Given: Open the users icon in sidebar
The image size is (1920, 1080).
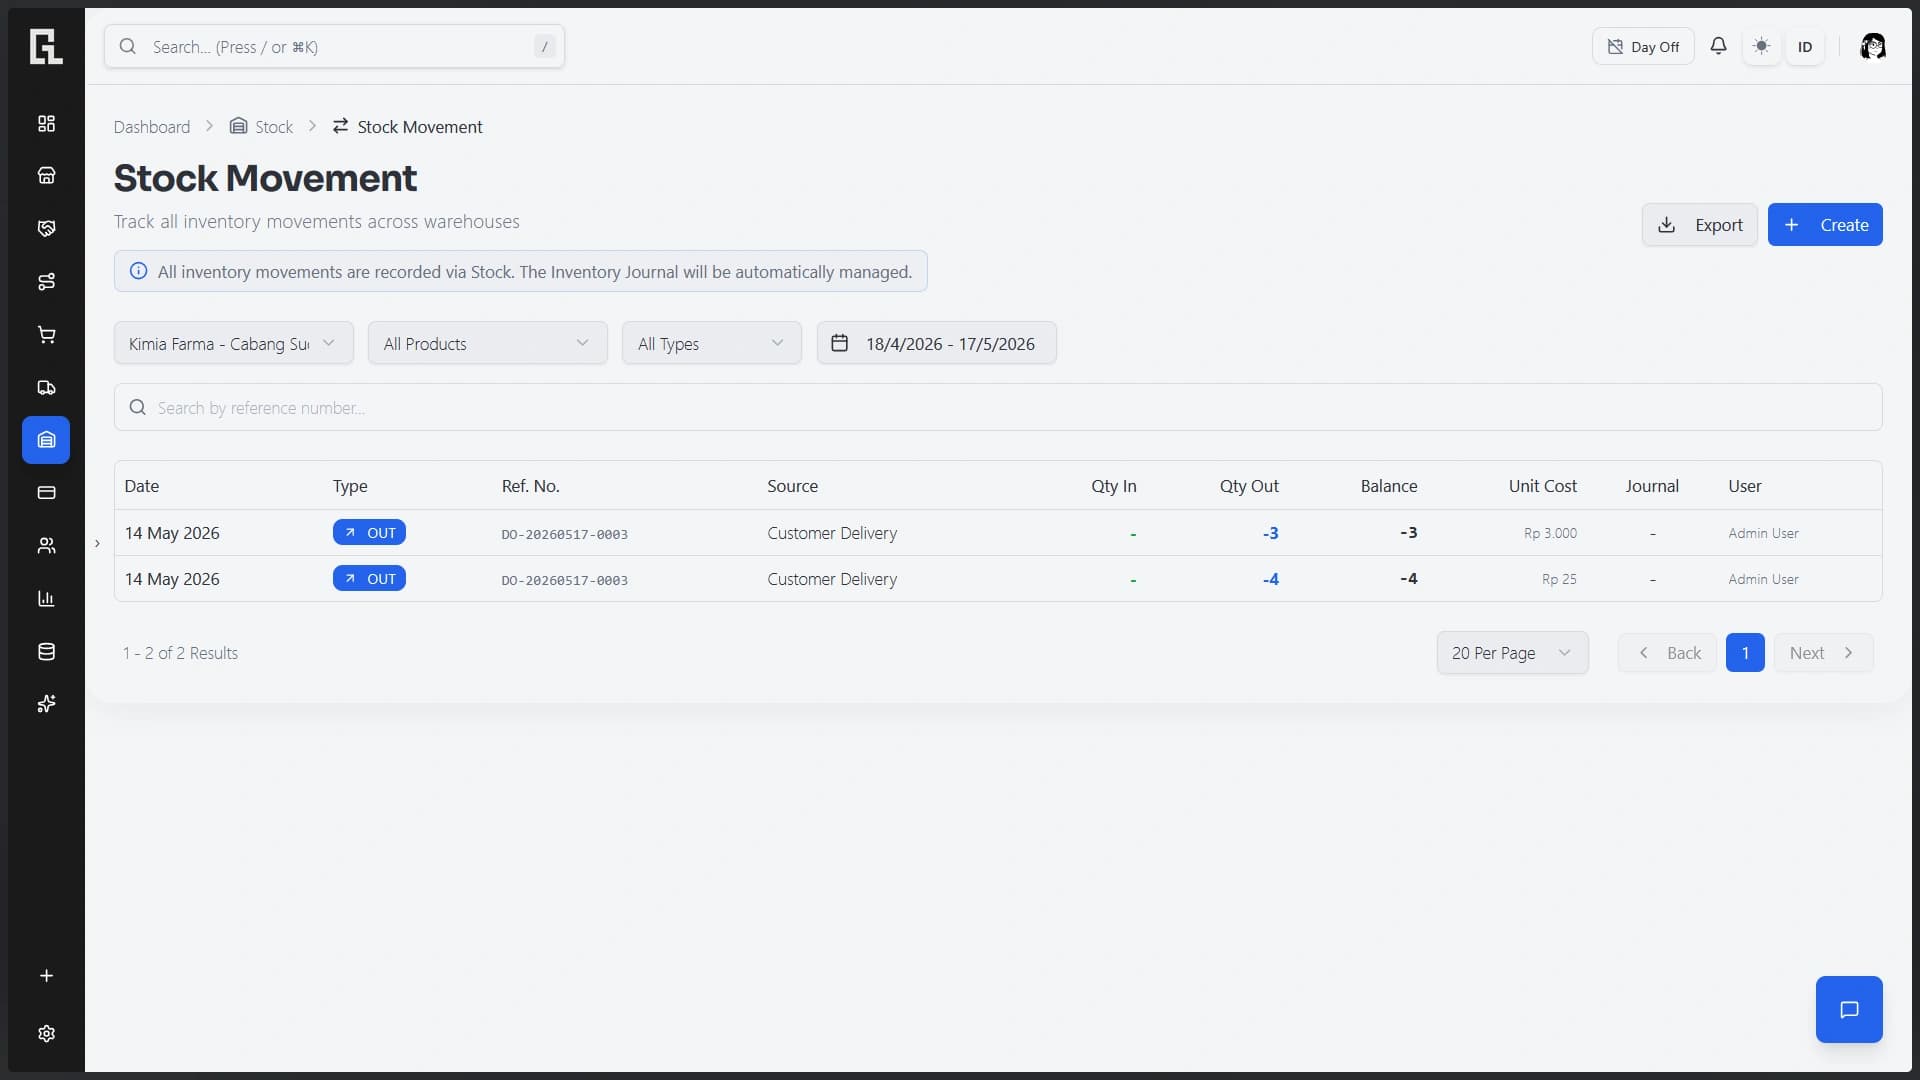Looking at the screenshot, I should pyautogui.click(x=46, y=546).
